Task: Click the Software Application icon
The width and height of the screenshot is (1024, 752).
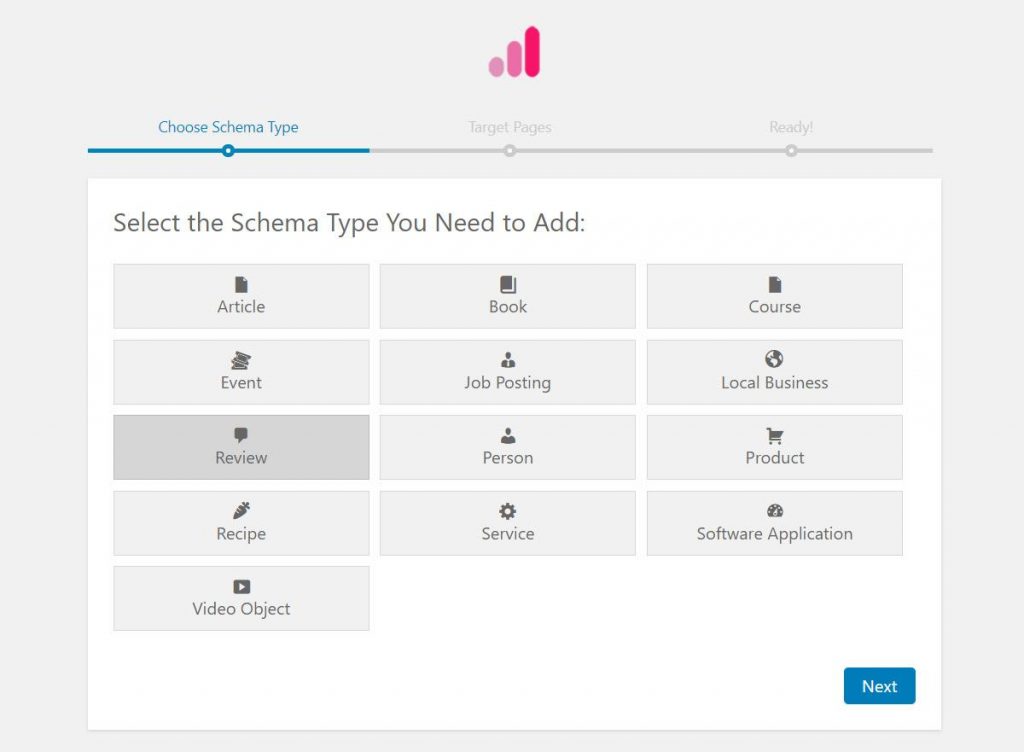Action: (774, 511)
